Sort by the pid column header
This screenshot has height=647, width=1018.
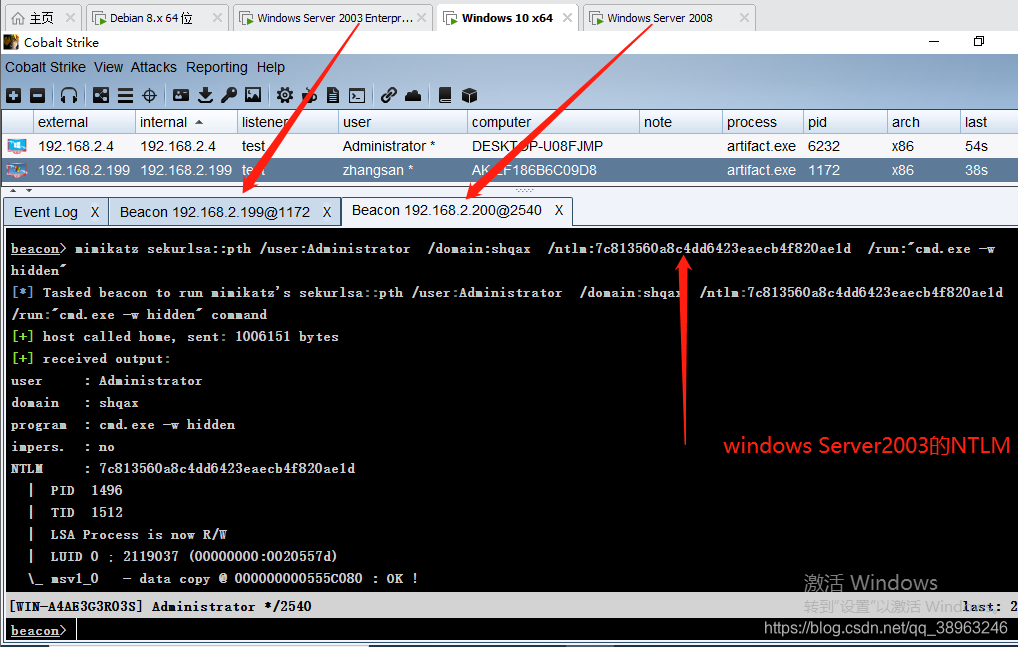click(x=845, y=122)
